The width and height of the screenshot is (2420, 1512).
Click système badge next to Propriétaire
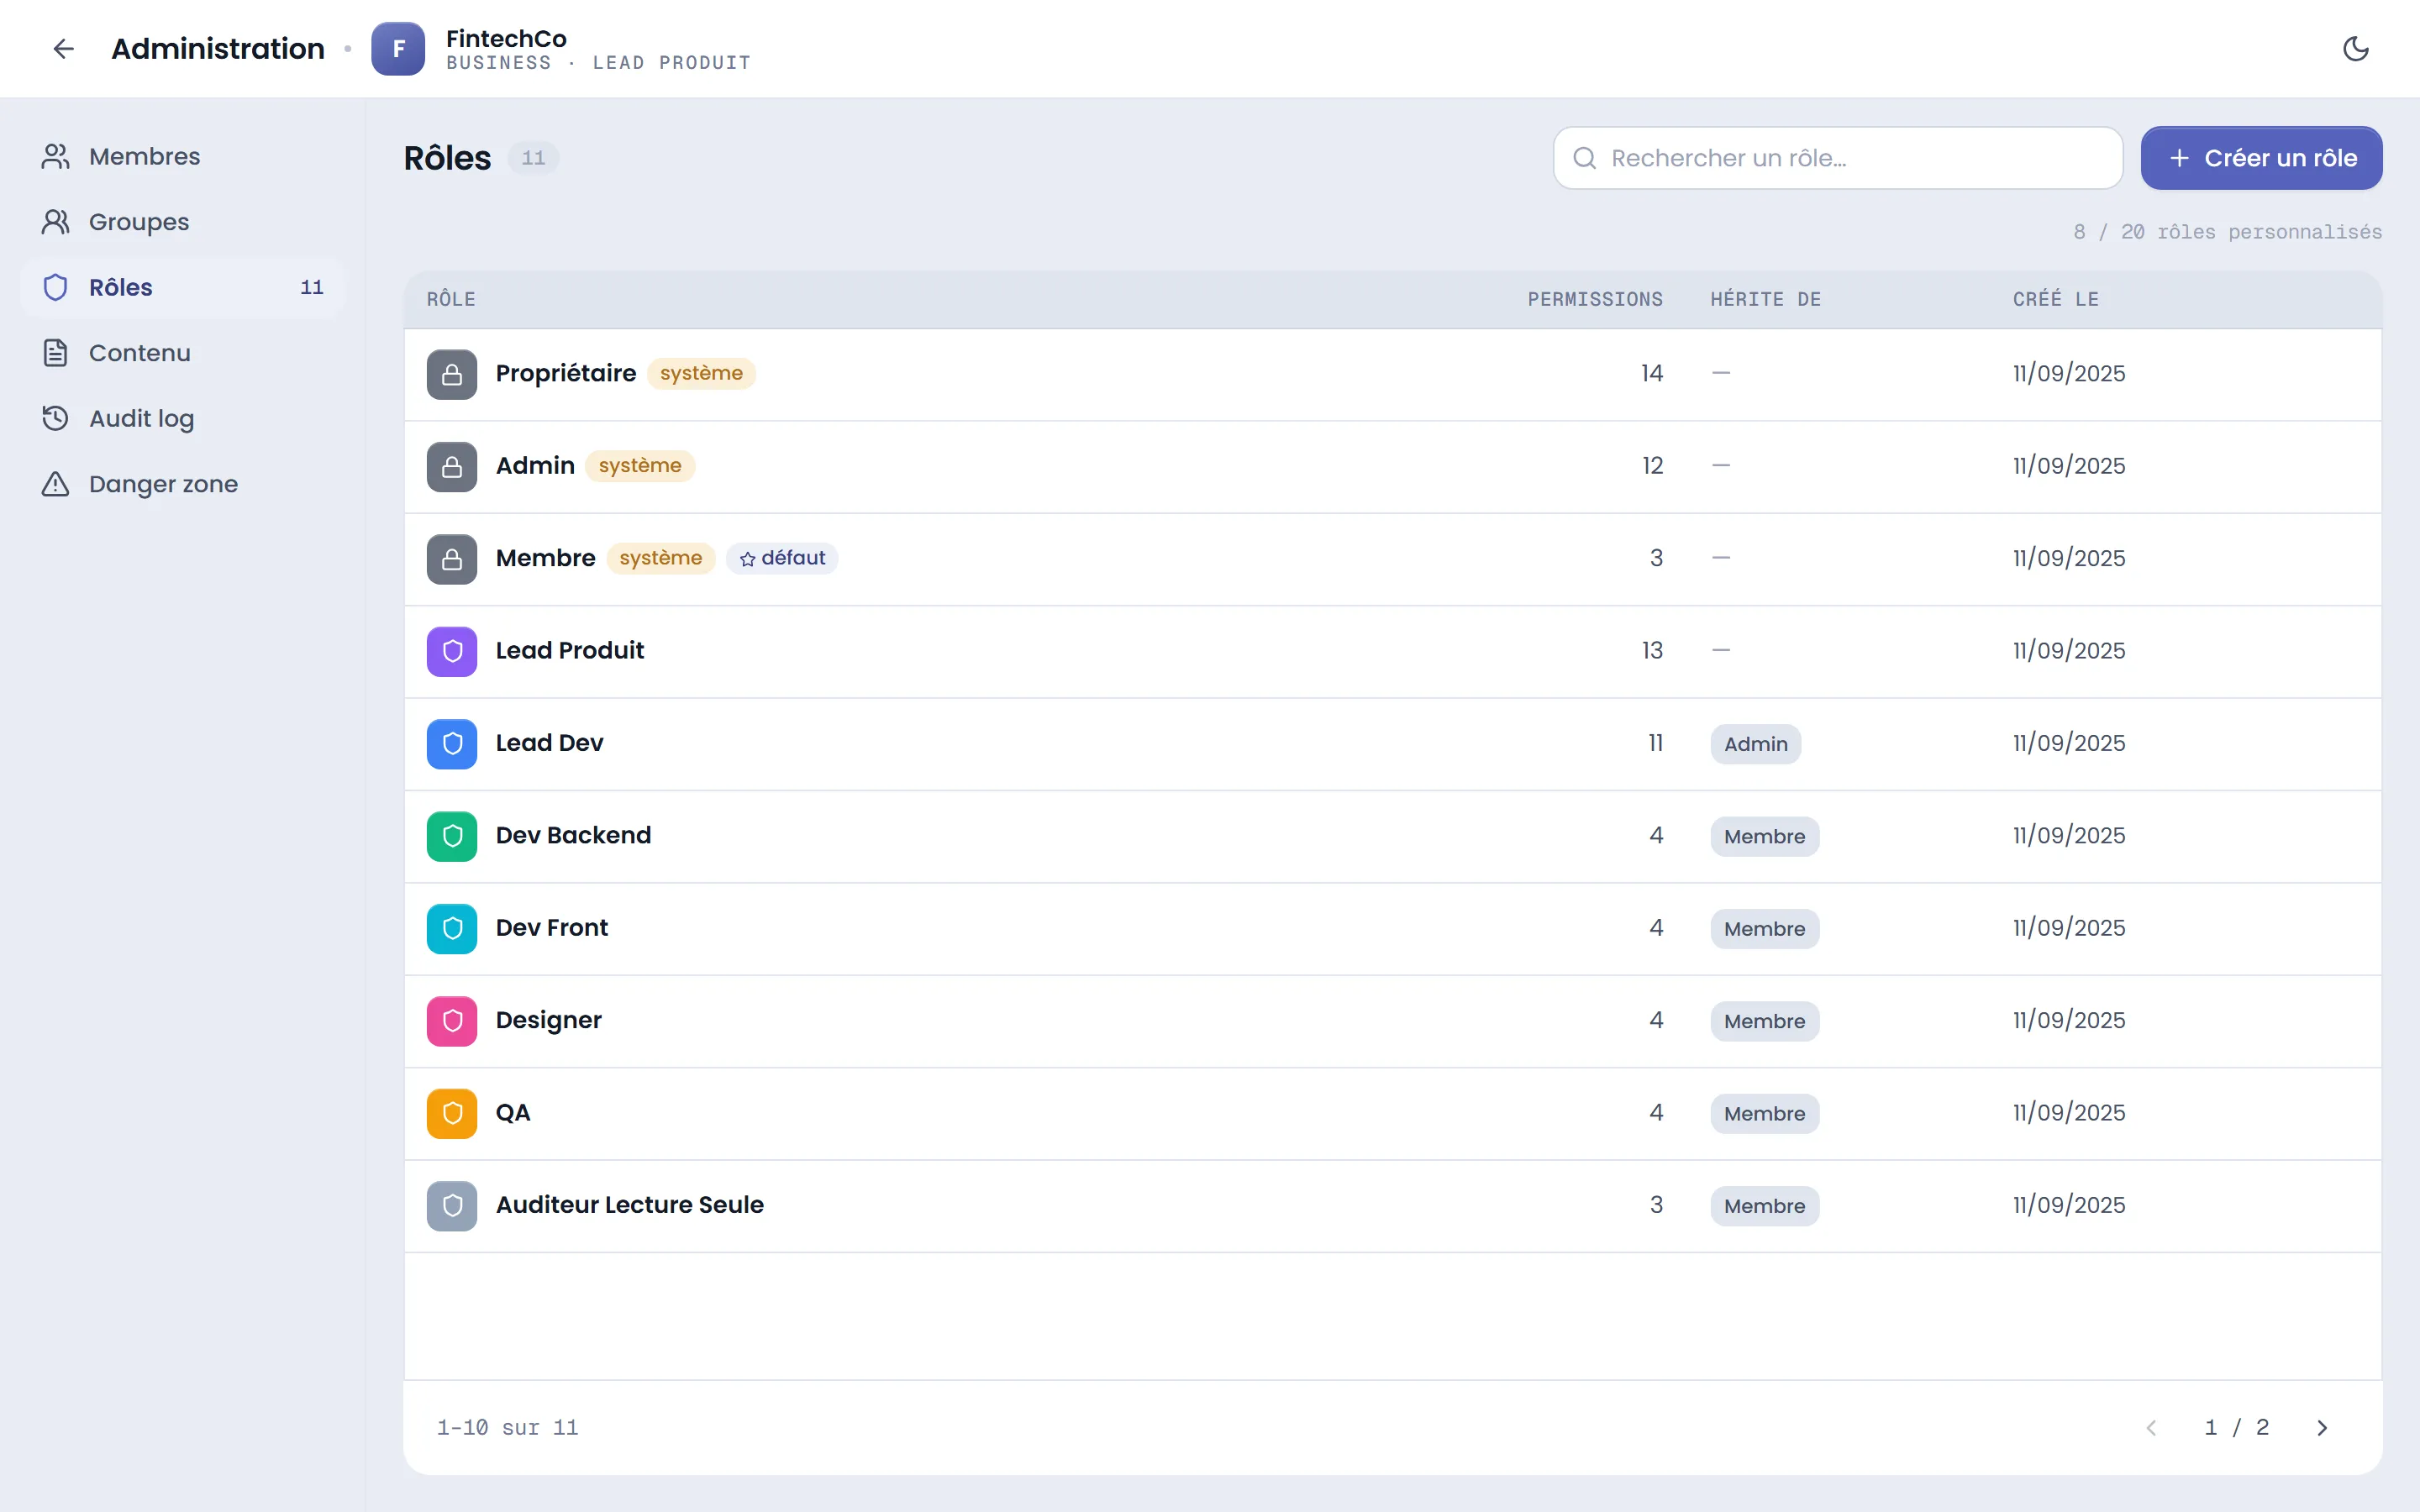(x=701, y=373)
